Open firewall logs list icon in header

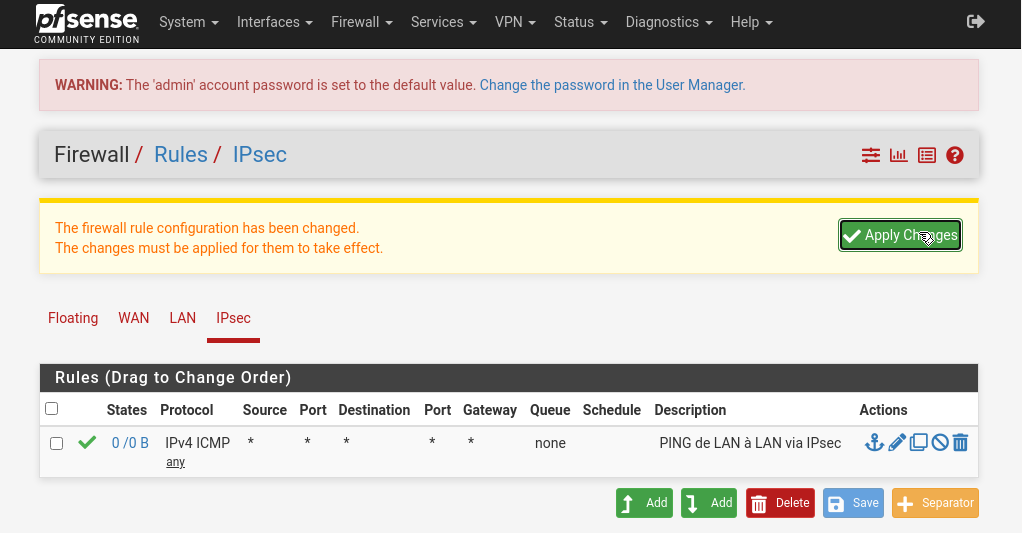click(927, 155)
